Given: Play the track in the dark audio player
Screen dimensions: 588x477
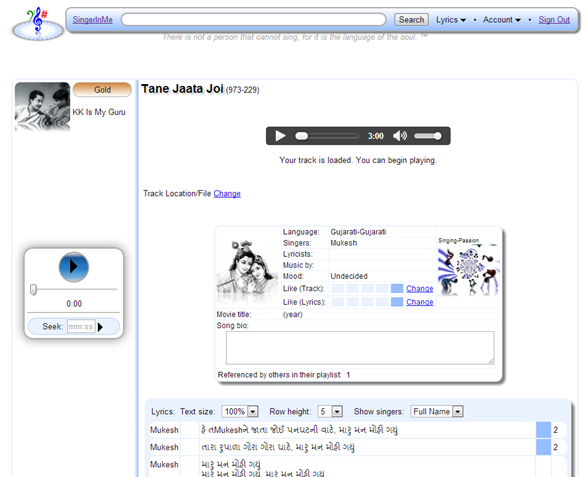Looking at the screenshot, I should (x=280, y=136).
